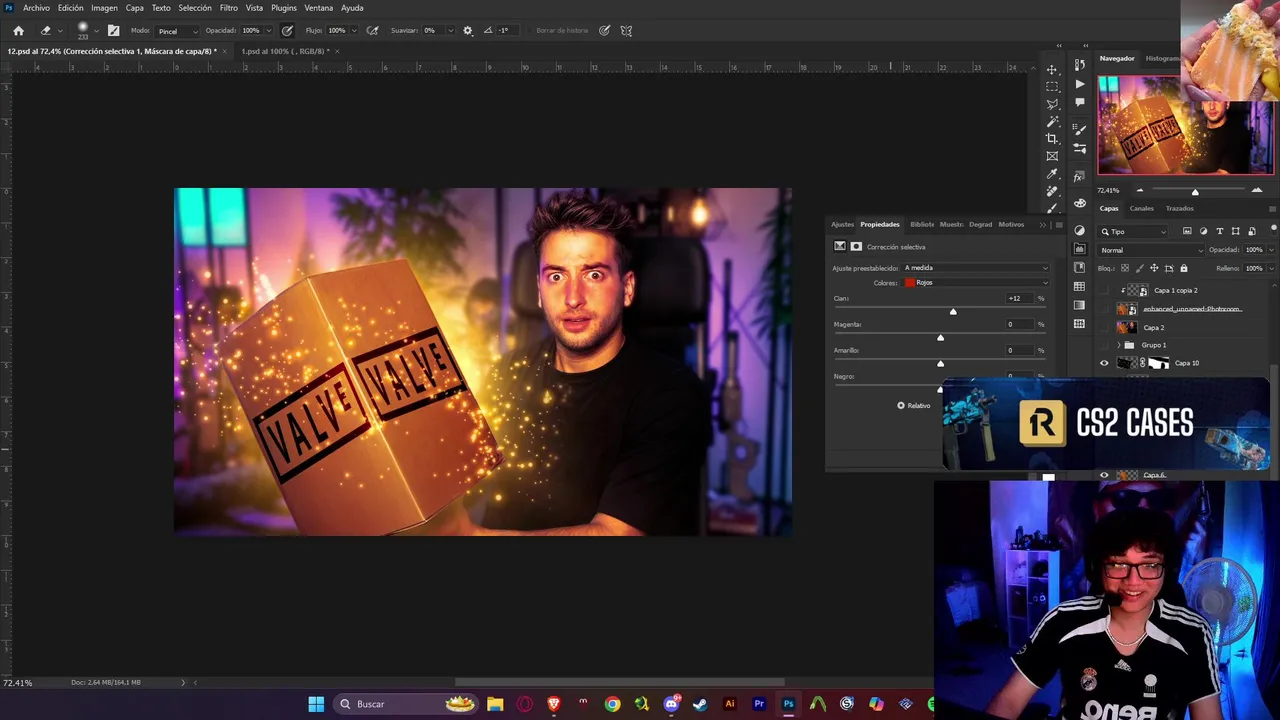Select the Move tool
1280x720 pixels.
(1052, 69)
